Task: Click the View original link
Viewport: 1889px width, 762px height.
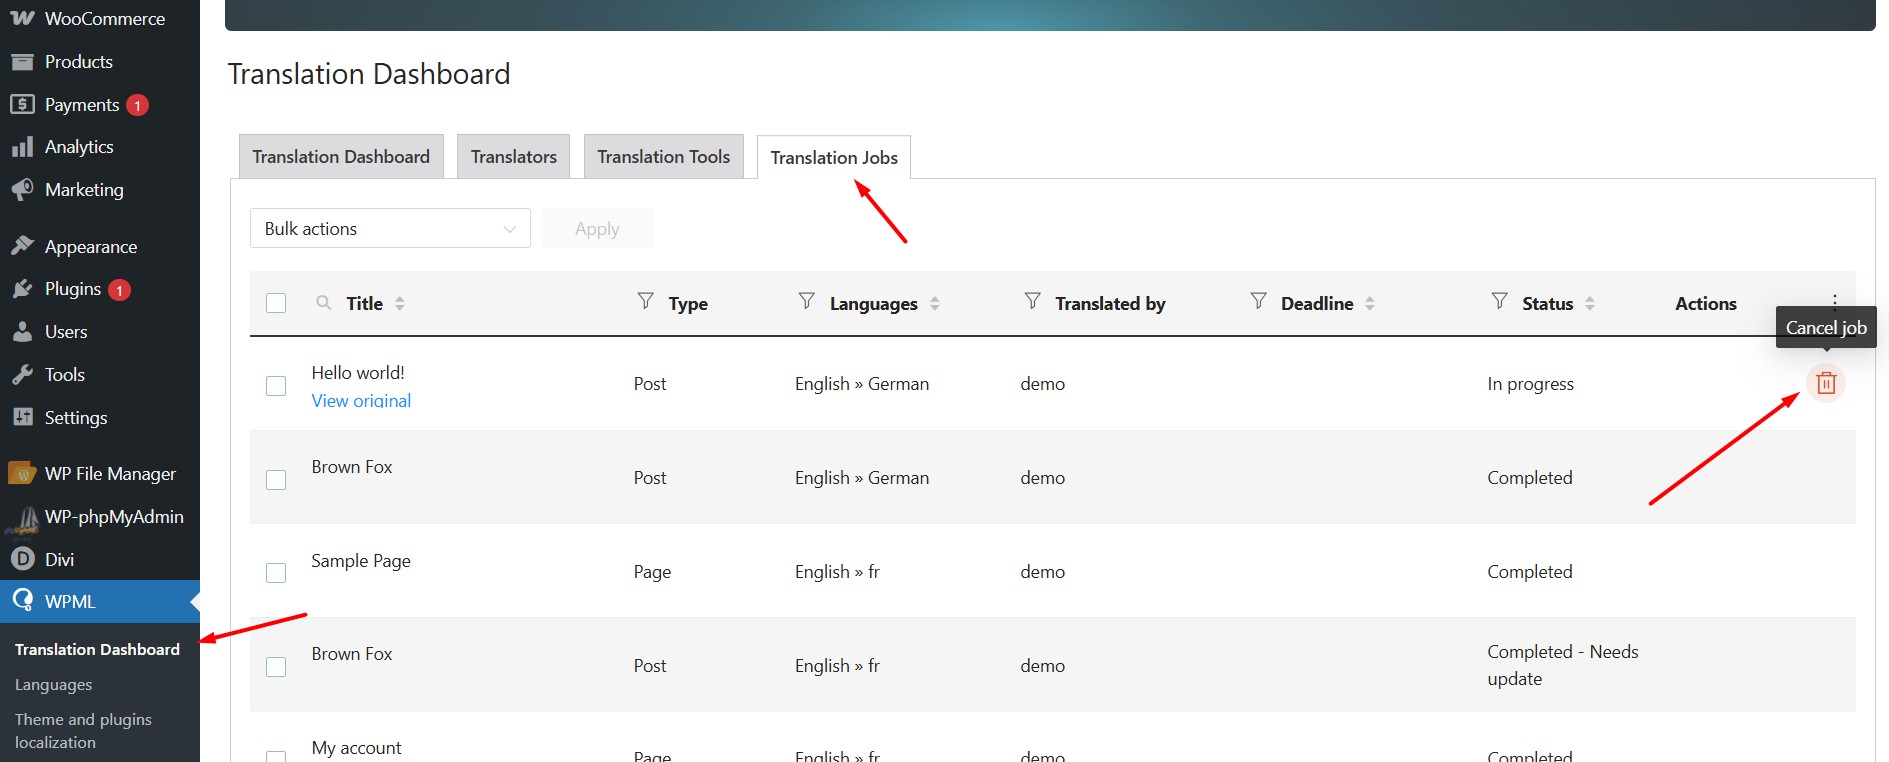Action: 361,401
